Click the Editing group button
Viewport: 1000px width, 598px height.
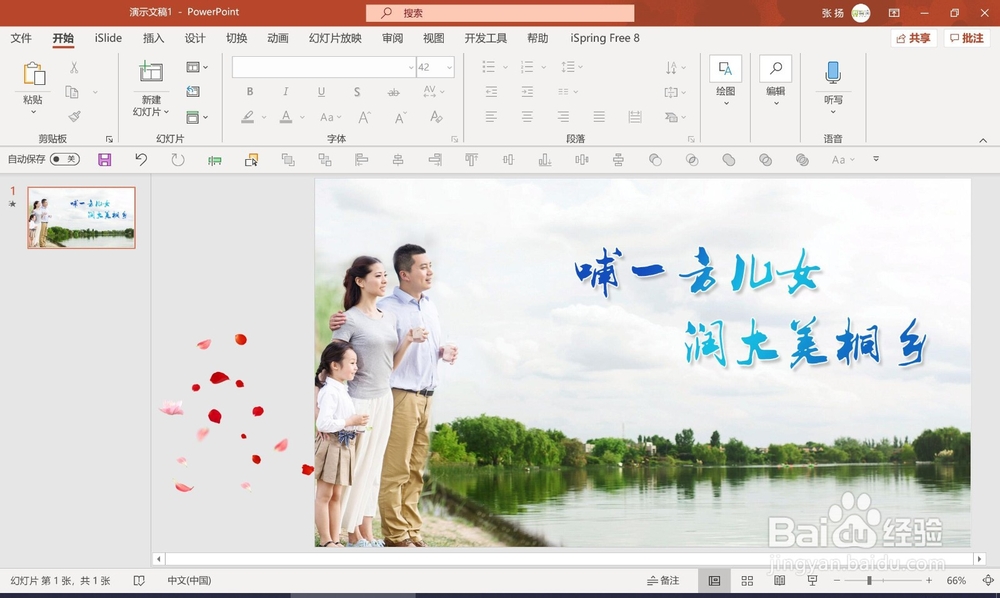[776, 81]
